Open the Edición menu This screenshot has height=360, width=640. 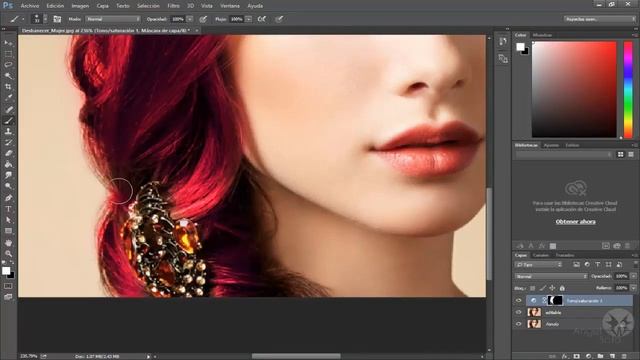(55, 6)
